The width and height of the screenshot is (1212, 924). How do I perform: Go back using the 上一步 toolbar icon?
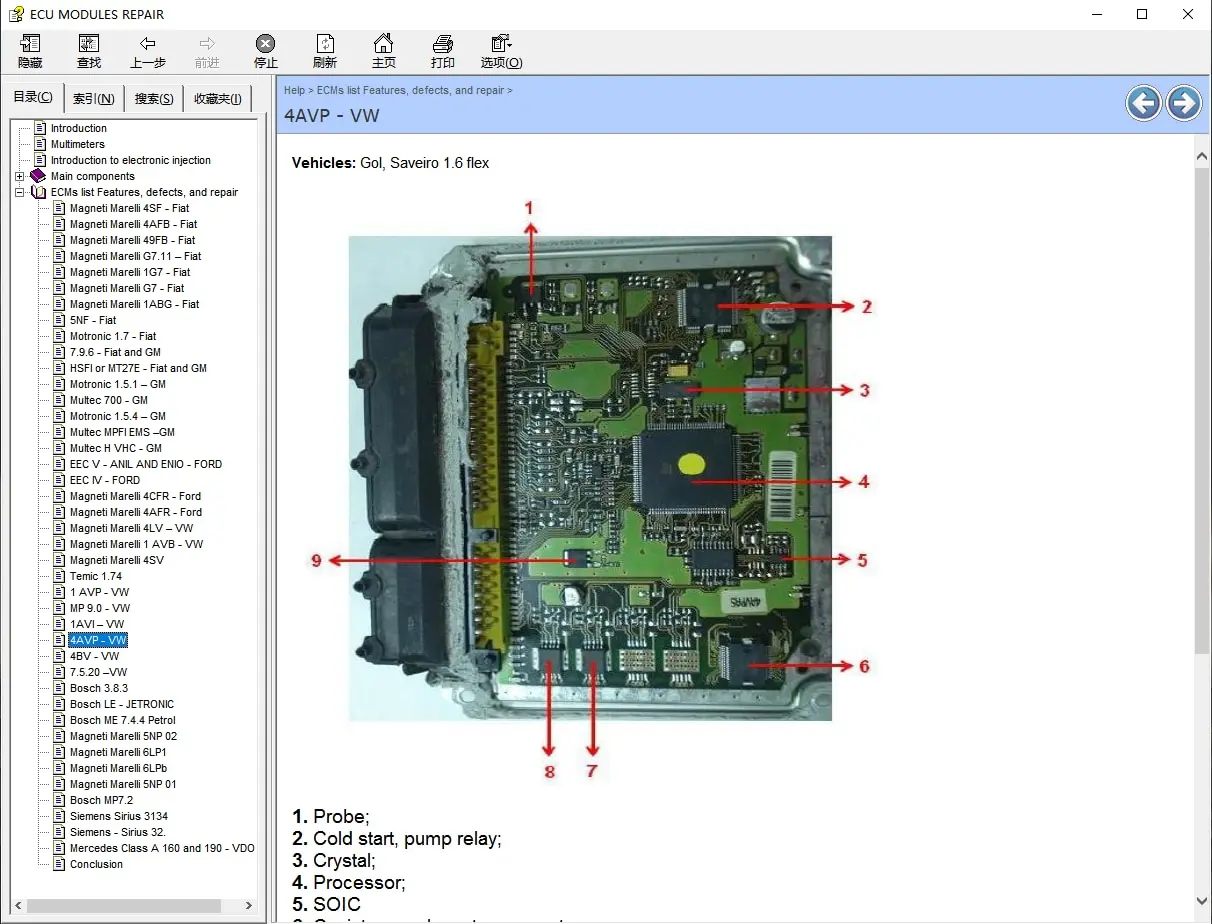pyautogui.click(x=148, y=50)
